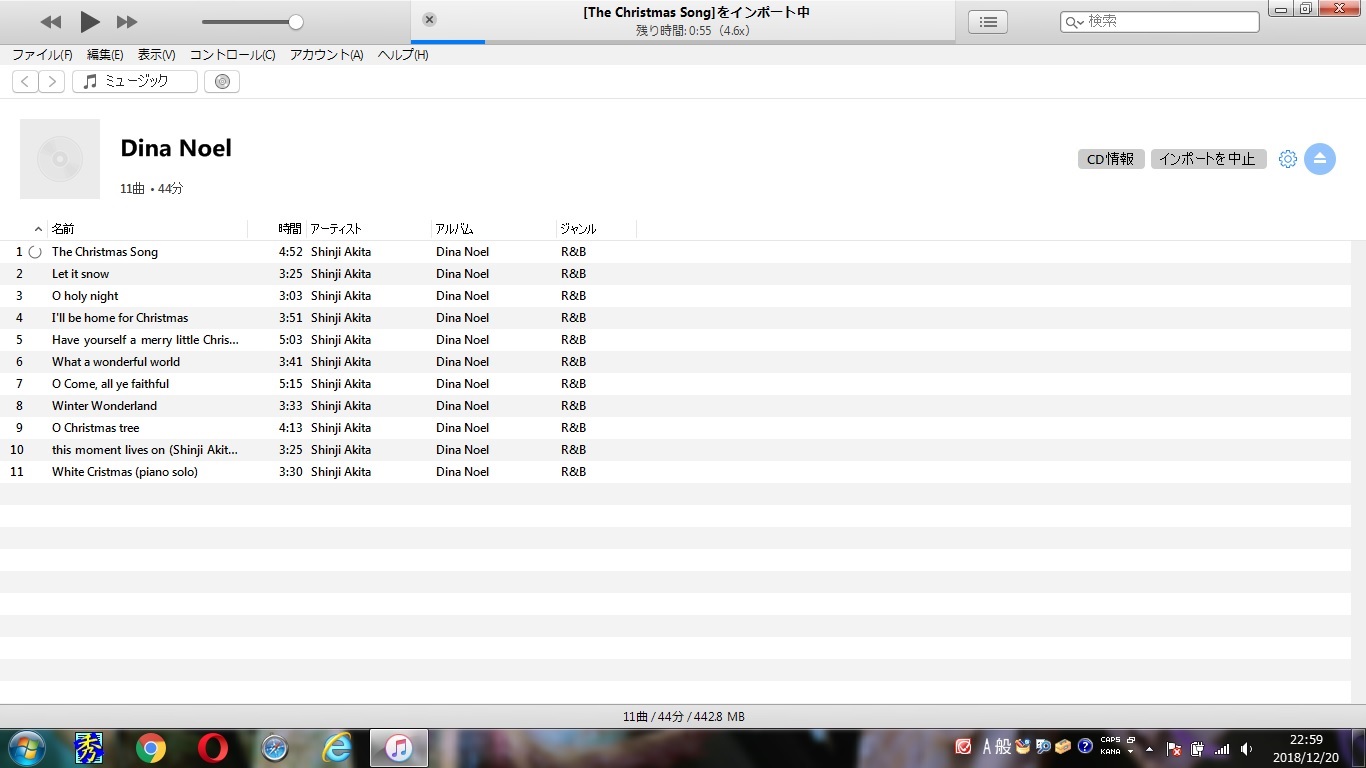The image size is (1366, 768).
Task: Open the コントロール menu
Action: pos(232,55)
